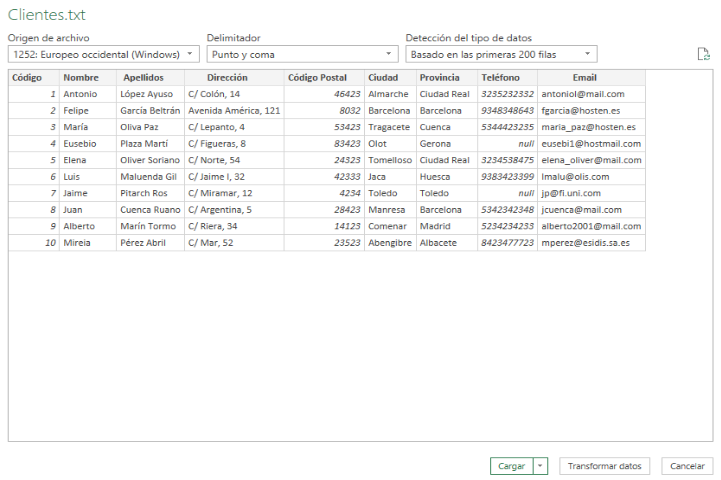Select the Código Postal column header
Screen dimensions: 721x480
pos(324,78)
